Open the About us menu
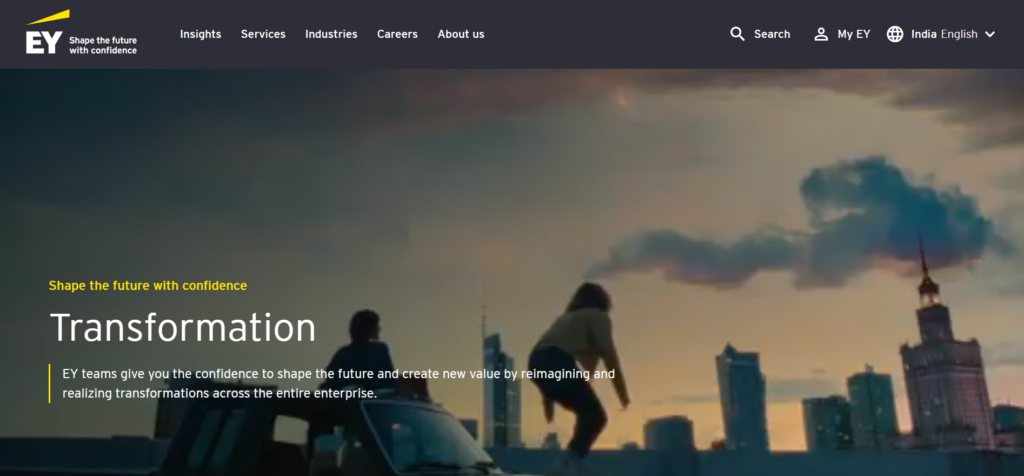The image size is (1024, 476). (461, 34)
